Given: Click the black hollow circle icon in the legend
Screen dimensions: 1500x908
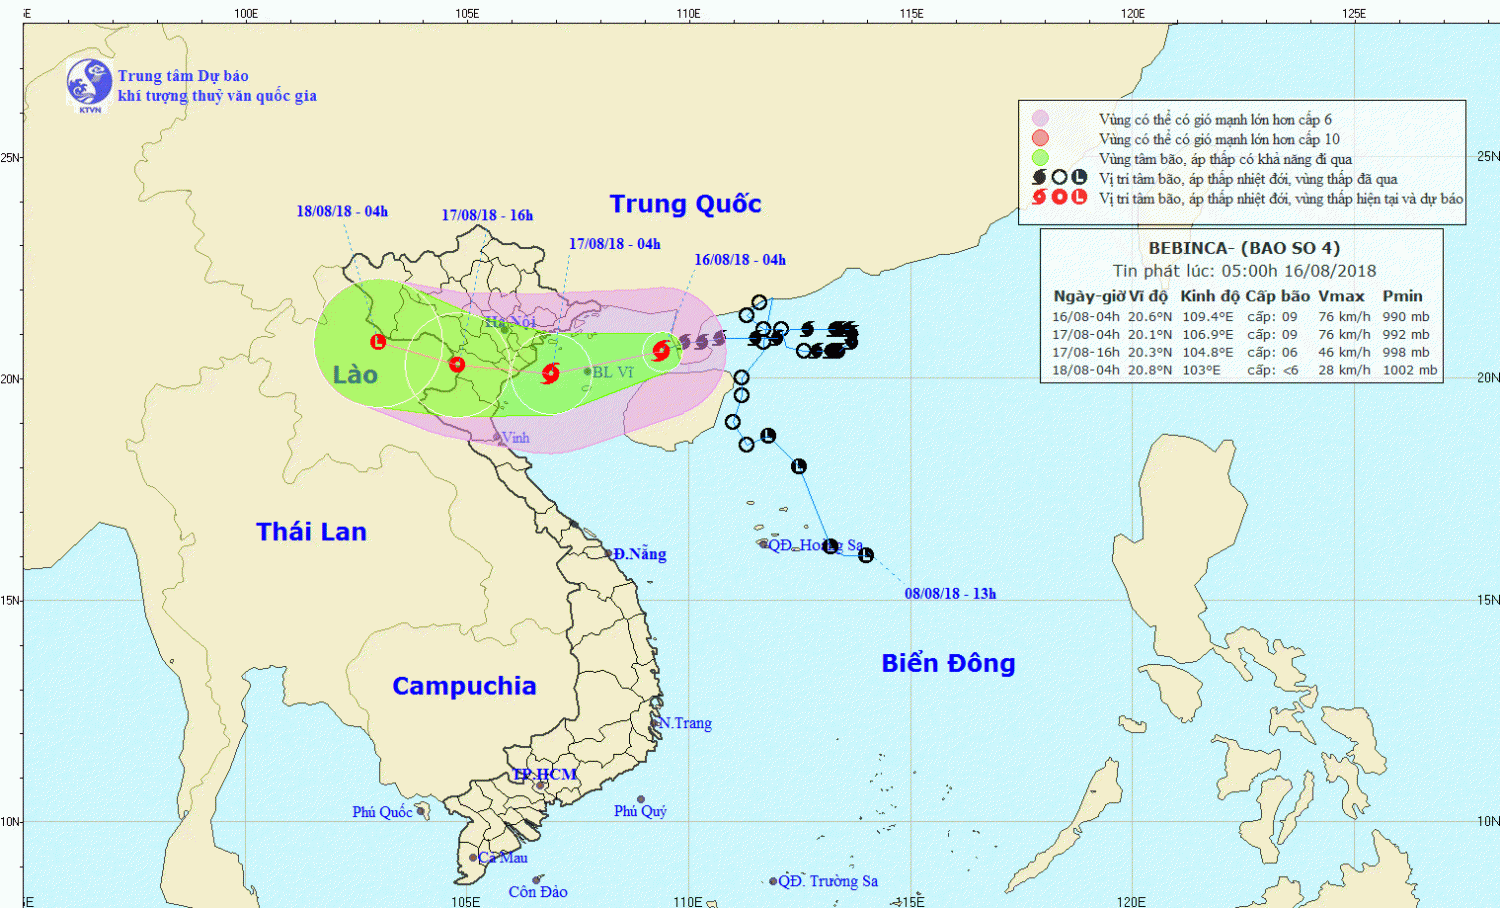Looking at the screenshot, I should (x=1059, y=178).
